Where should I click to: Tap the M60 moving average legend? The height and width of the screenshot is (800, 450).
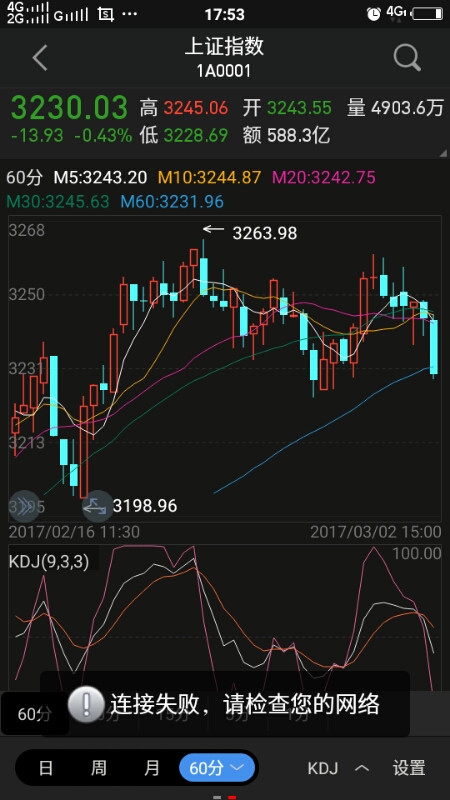pyautogui.click(x=172, y=202)
